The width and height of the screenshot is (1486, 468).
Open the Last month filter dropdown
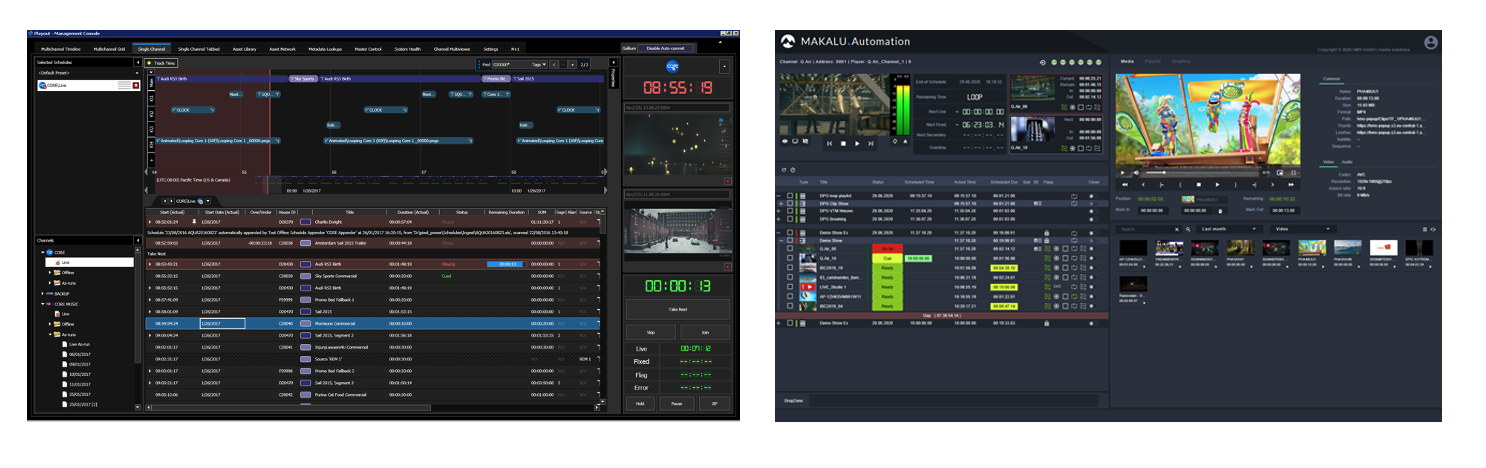tap(1229, 229)
